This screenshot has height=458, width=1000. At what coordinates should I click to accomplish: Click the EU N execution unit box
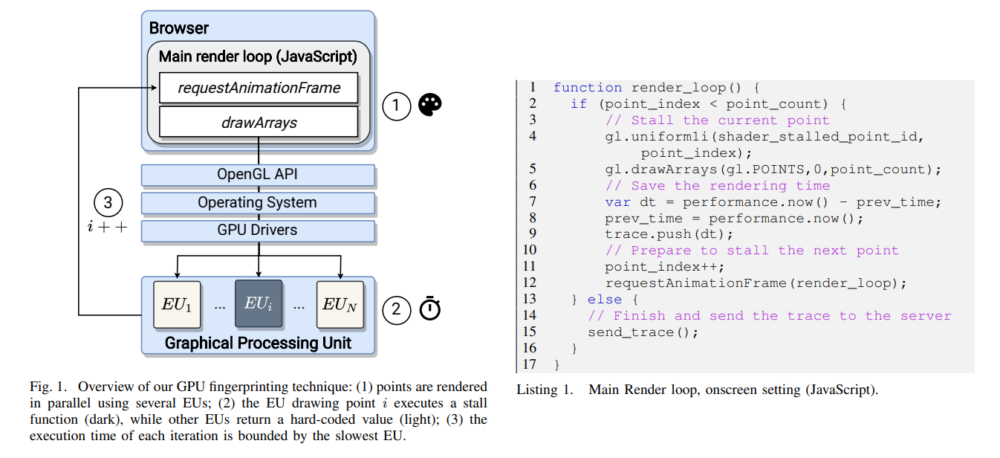click(x=340, y=304)
